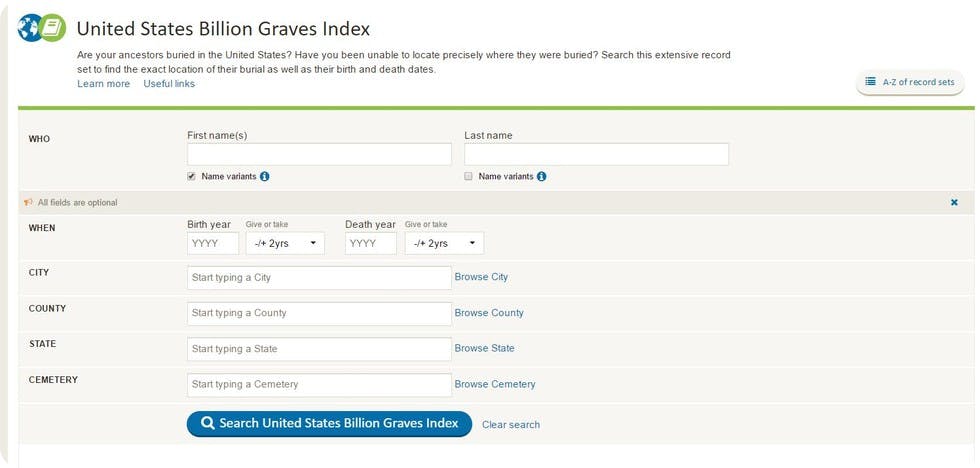Click the megaphone icon in the optional fields bar

click(28, 202)
